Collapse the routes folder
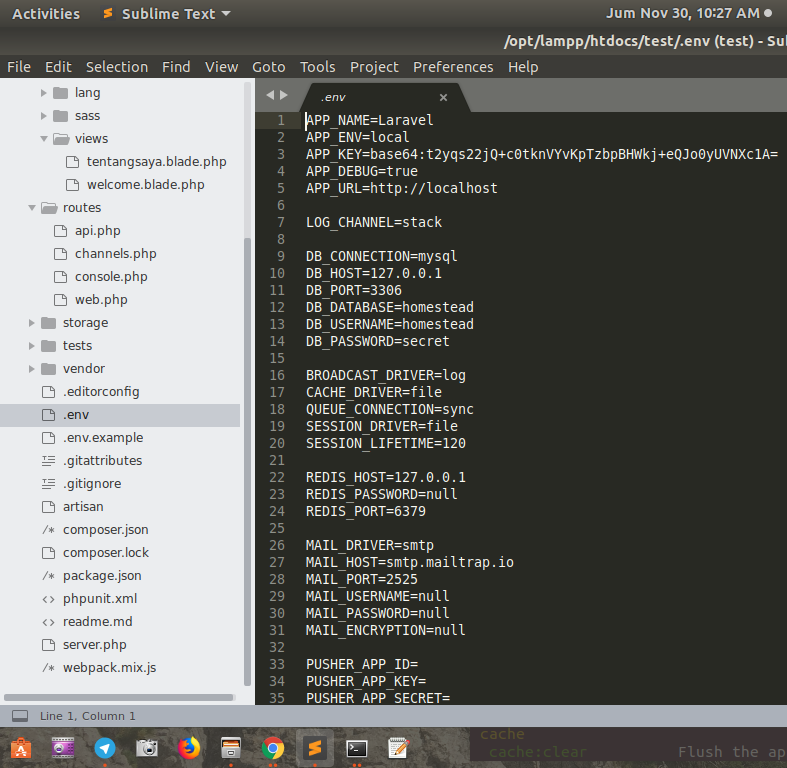This screenshot has height=768, width=787. click(x=32, y=208)
